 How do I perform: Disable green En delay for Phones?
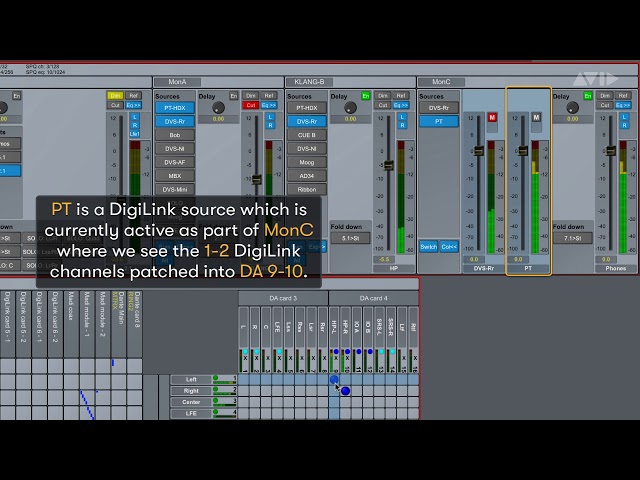pos(588,96)
